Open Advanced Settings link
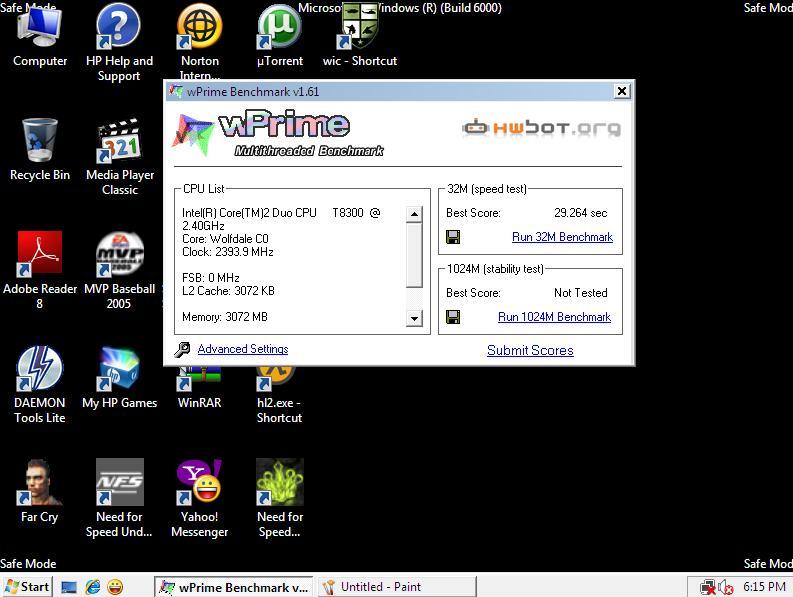The width and height of the screenshot is (793, 597). pyautogui.click(x=243, y=349)
